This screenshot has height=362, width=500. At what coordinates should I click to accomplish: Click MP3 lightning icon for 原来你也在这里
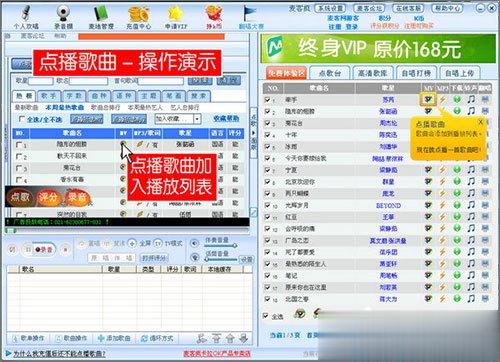442,287
